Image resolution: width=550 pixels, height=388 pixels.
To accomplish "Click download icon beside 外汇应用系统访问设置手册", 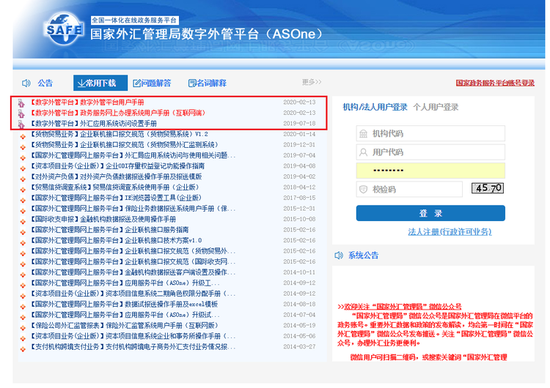I will click(x=21, y=124).
